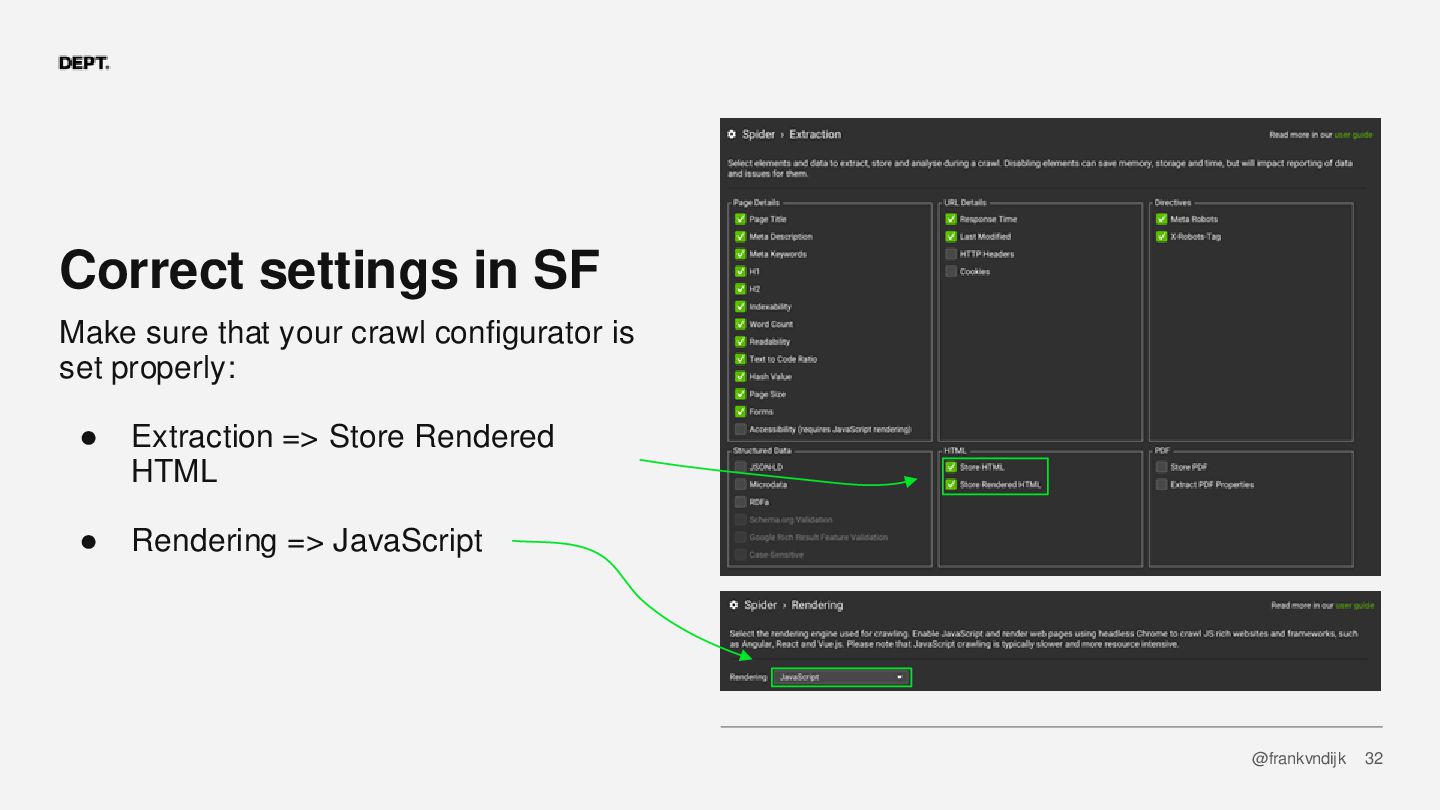Uncheck the Forms checkbox
This screenshot has width=1440, height=810.
point(740,412)
